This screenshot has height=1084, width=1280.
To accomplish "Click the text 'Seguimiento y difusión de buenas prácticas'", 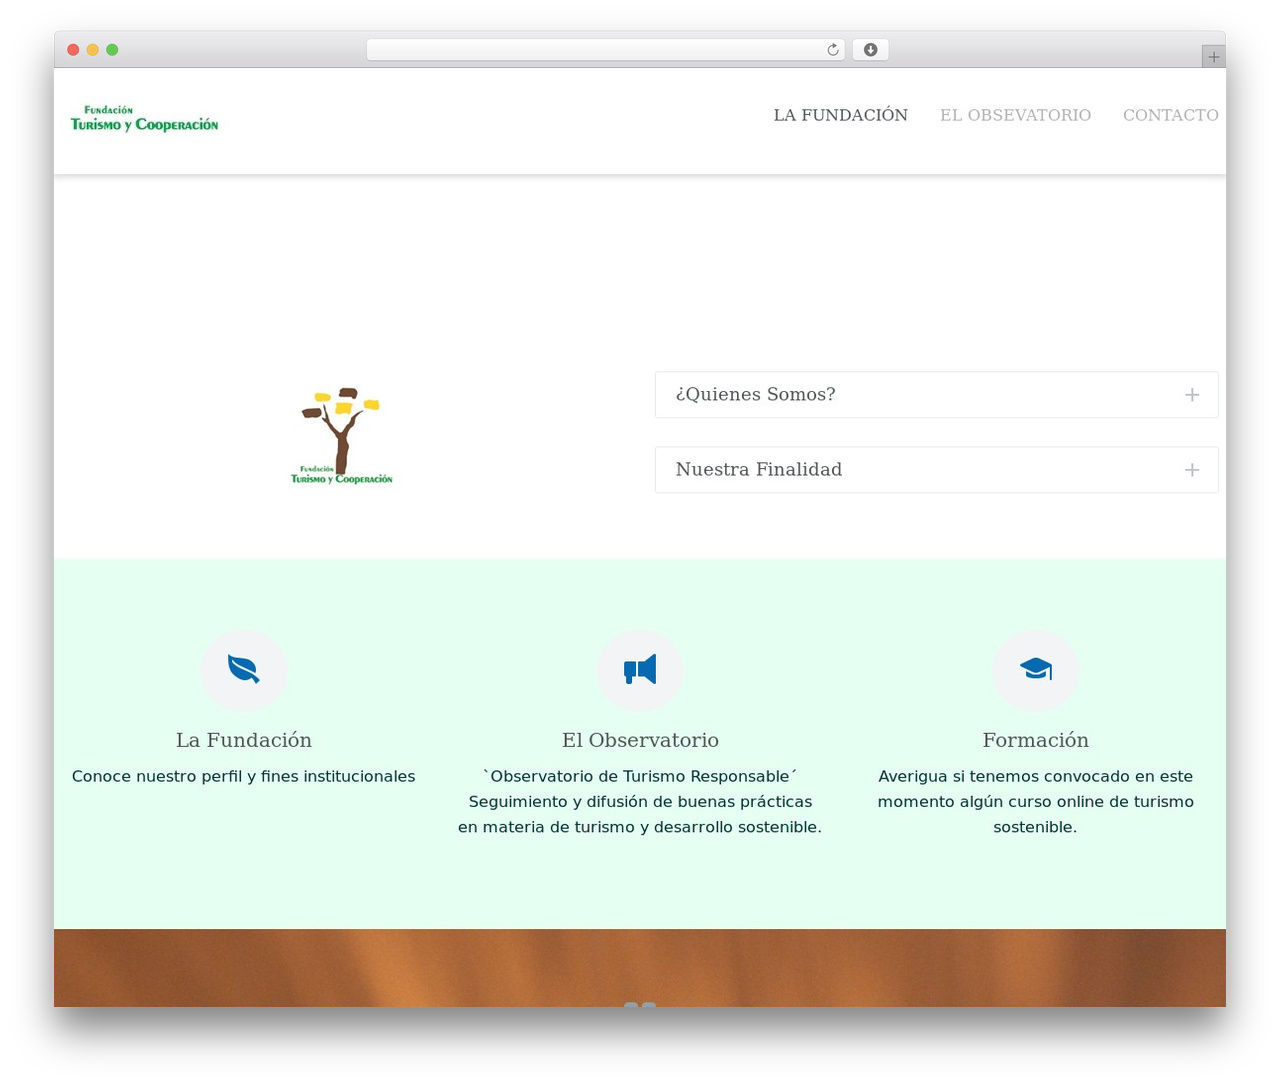I will pyautogui.click(x=640, y=802).
